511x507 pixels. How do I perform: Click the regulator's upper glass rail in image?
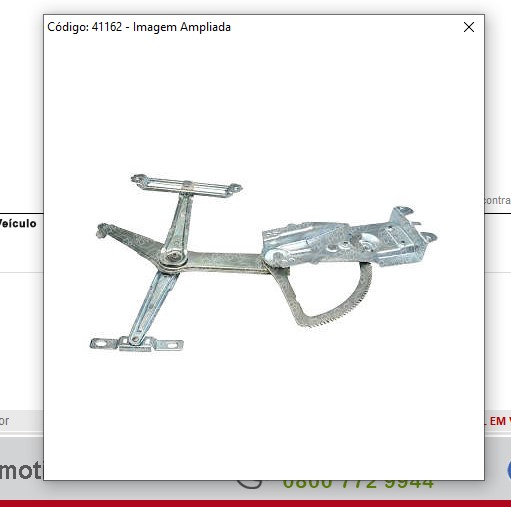(x=187, y=185)
